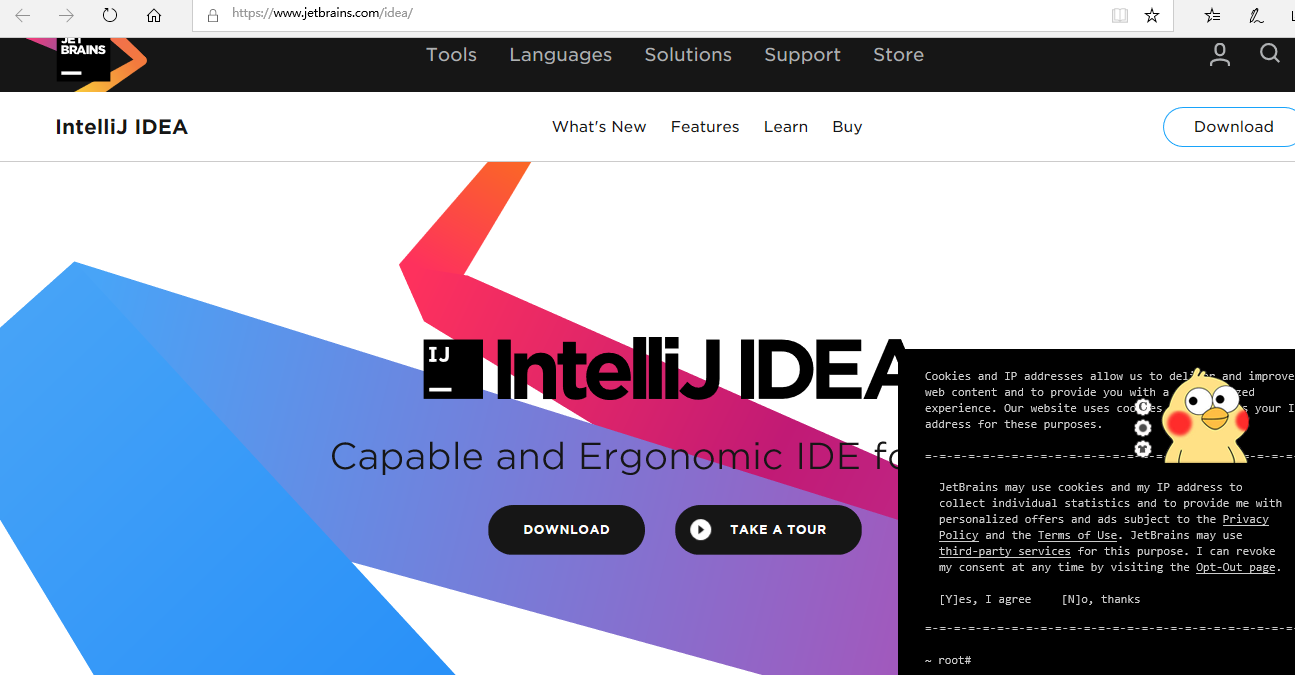Screen dimensions: 1295x675
Task: Click the play icon on Take a Tour
Action: pos(701,529)
